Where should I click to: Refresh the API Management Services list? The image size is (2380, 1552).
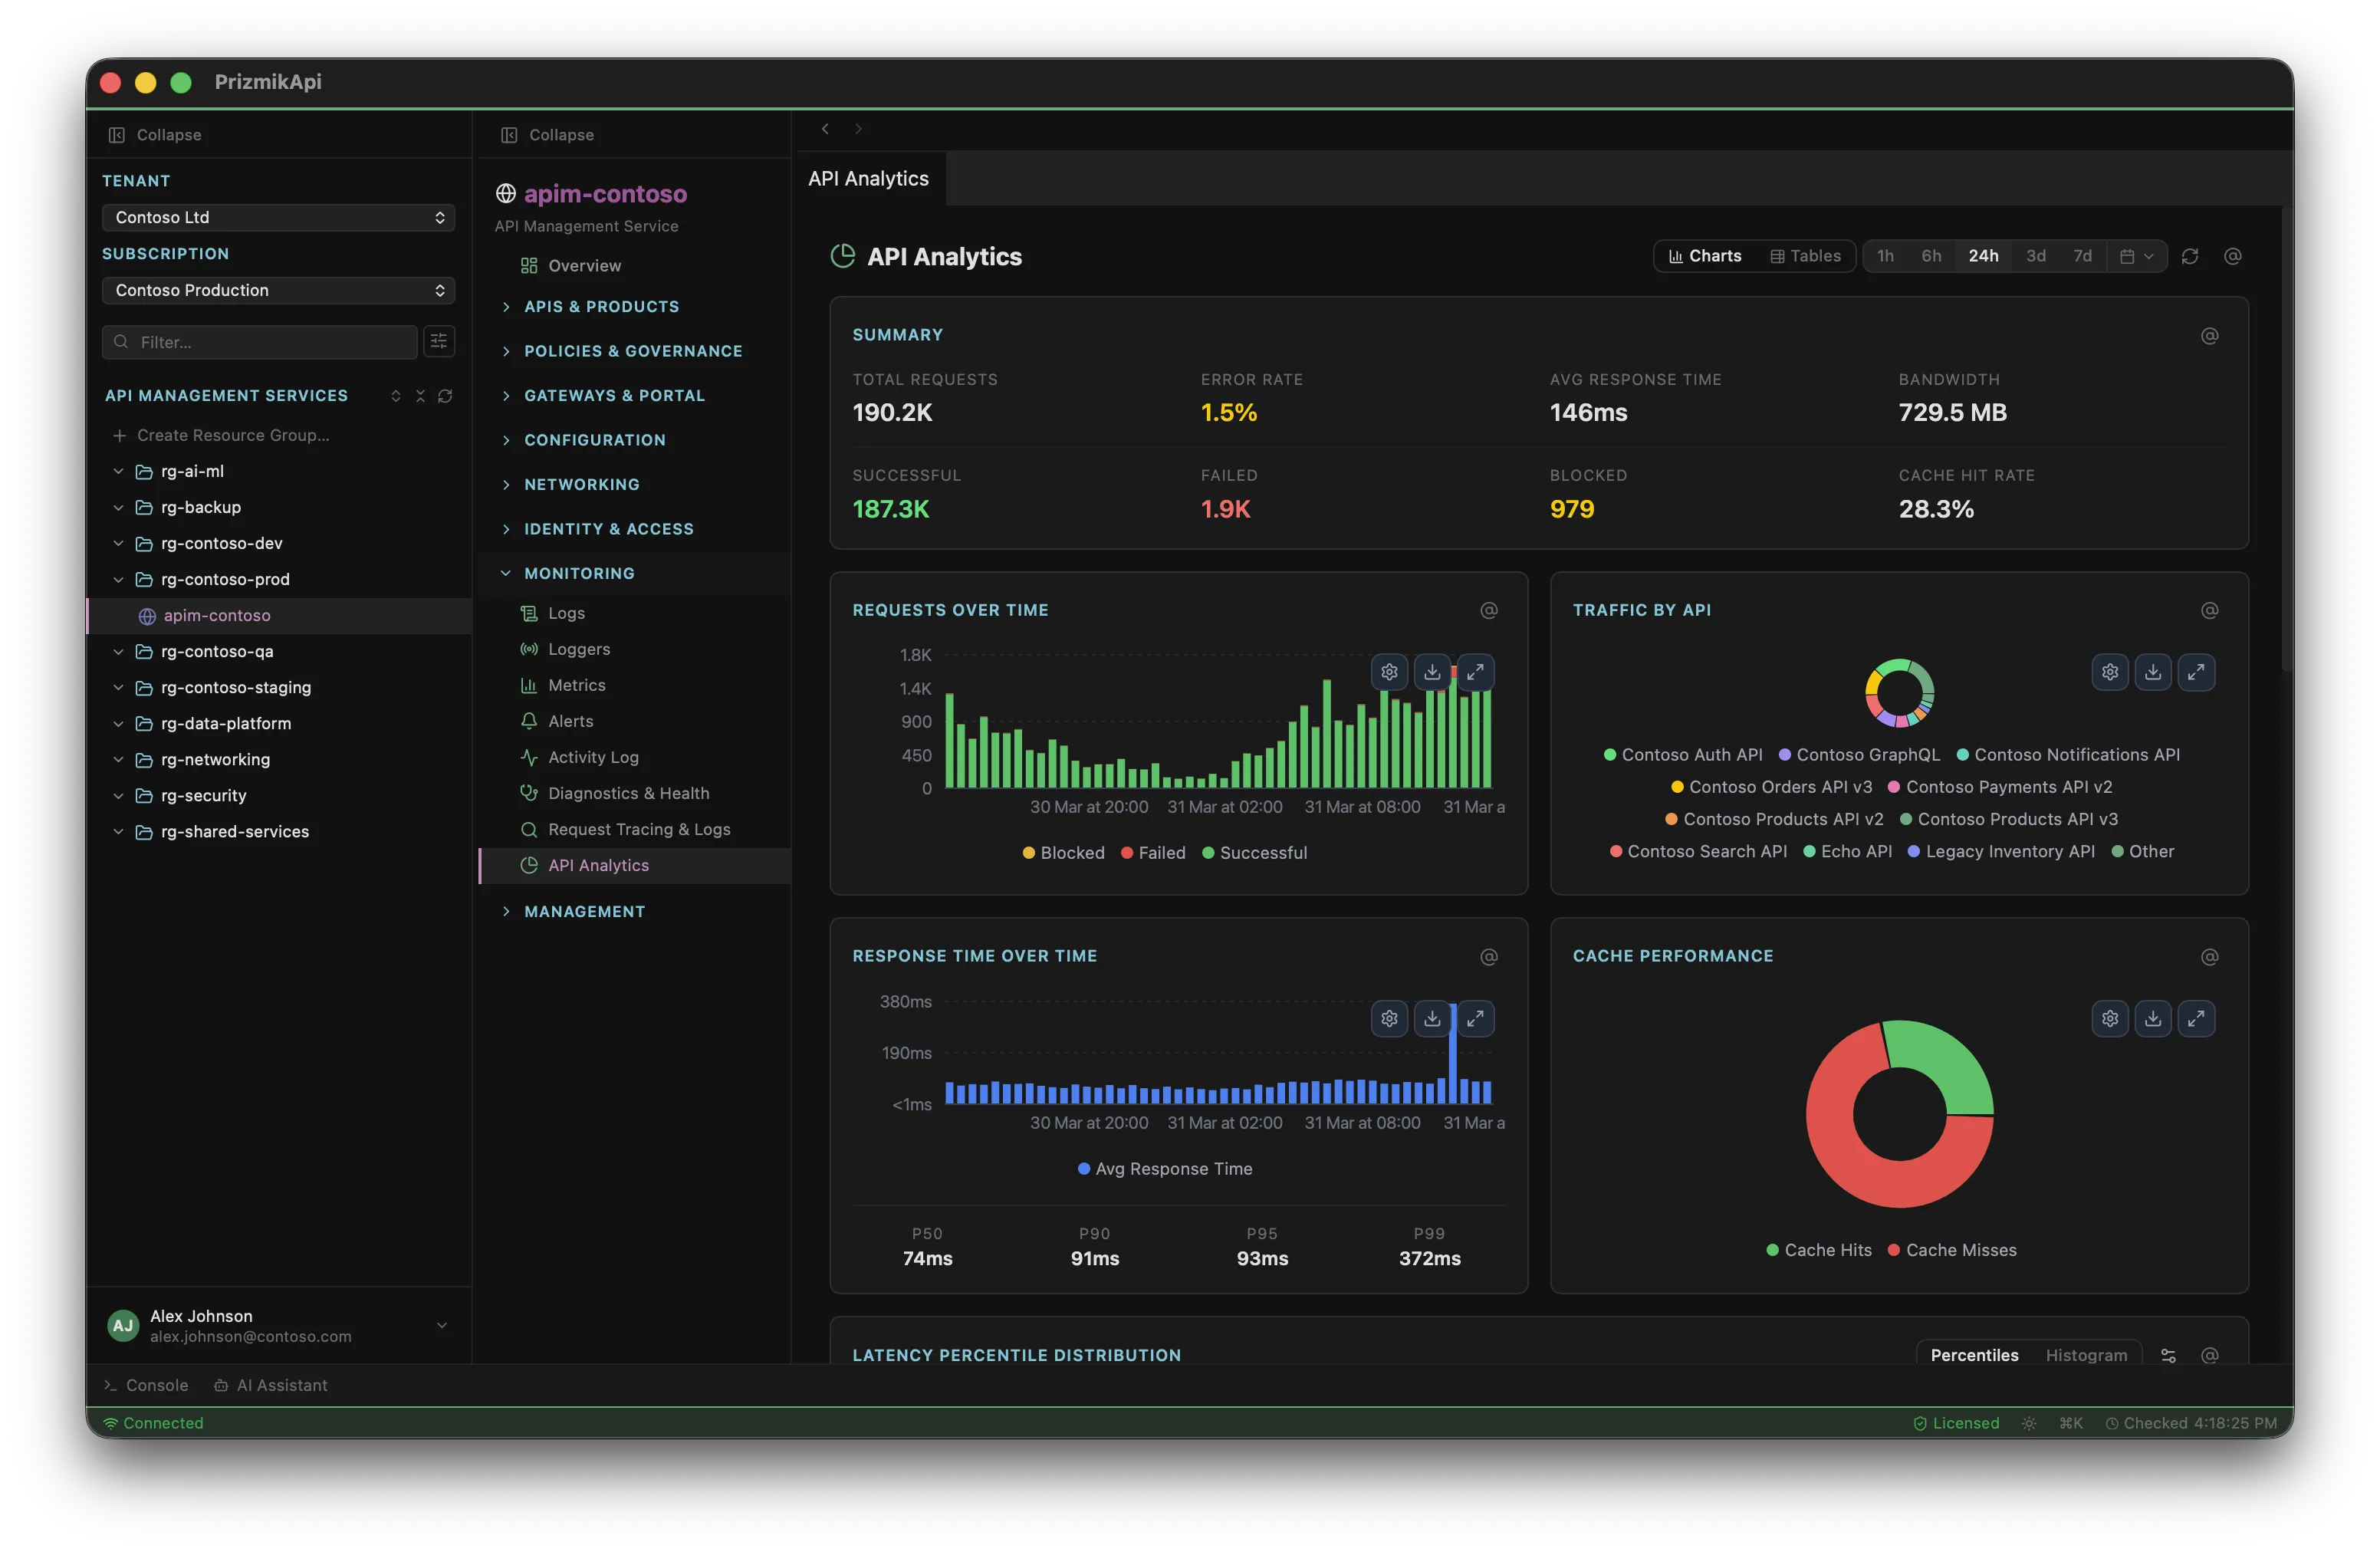[446, 396]
